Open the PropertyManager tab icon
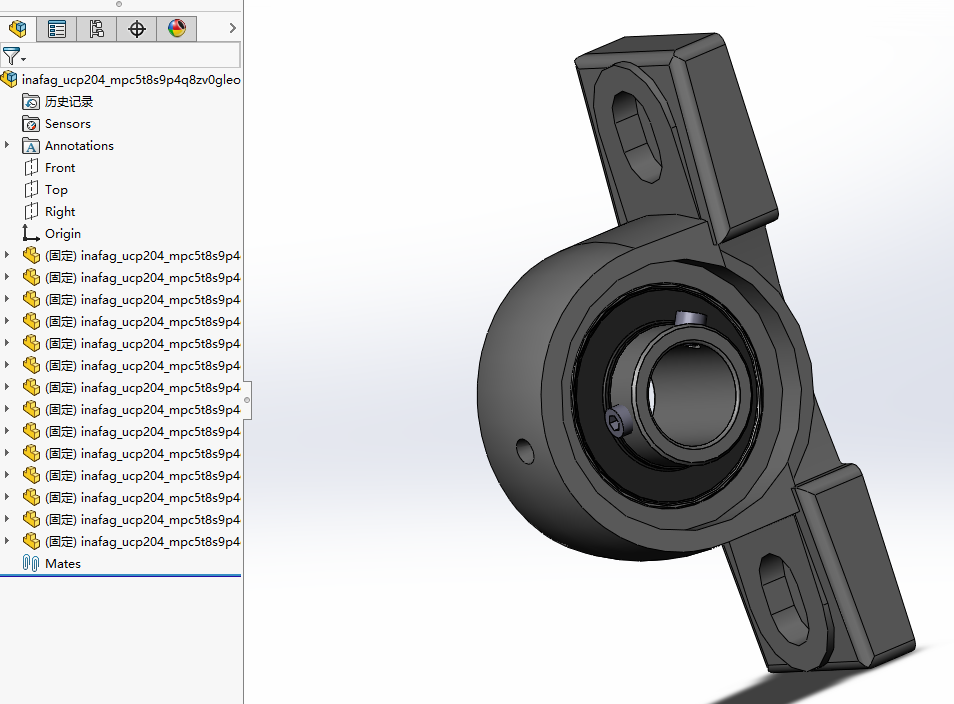The height and width of the screenshot is (704, 954). 56,28
